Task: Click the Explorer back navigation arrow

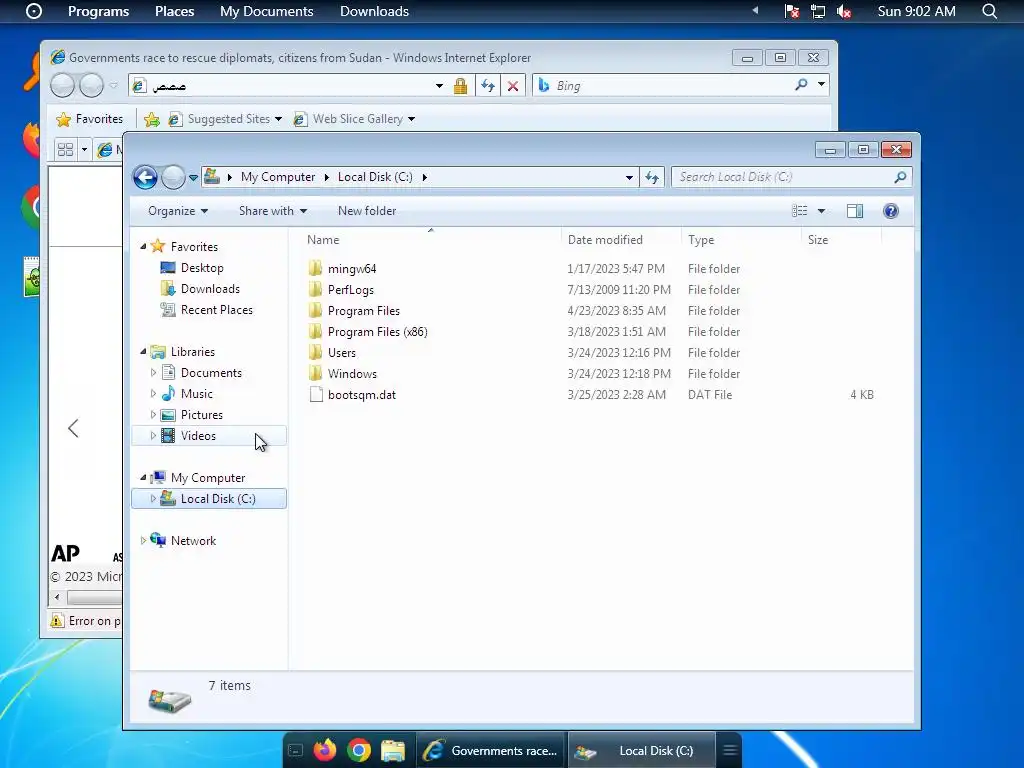Action: [145, 177]
